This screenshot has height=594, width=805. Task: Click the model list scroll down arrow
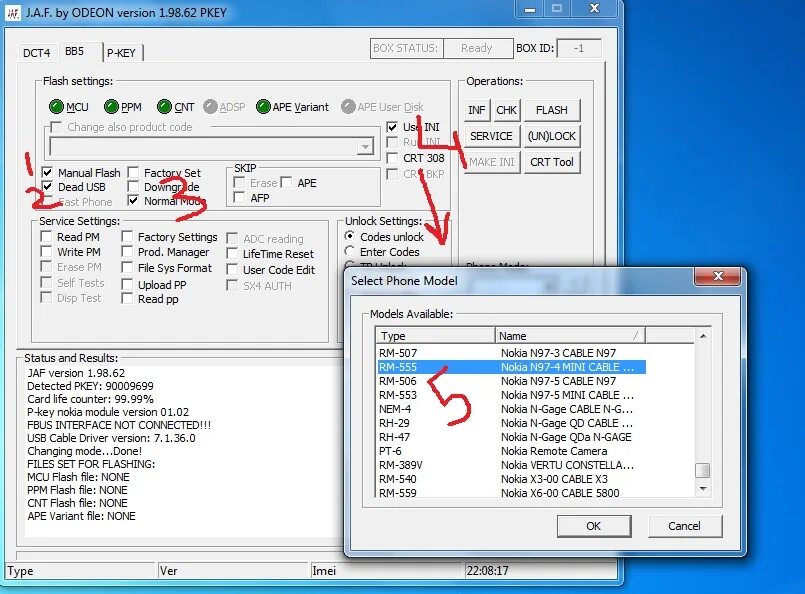(x=703, y=489)
